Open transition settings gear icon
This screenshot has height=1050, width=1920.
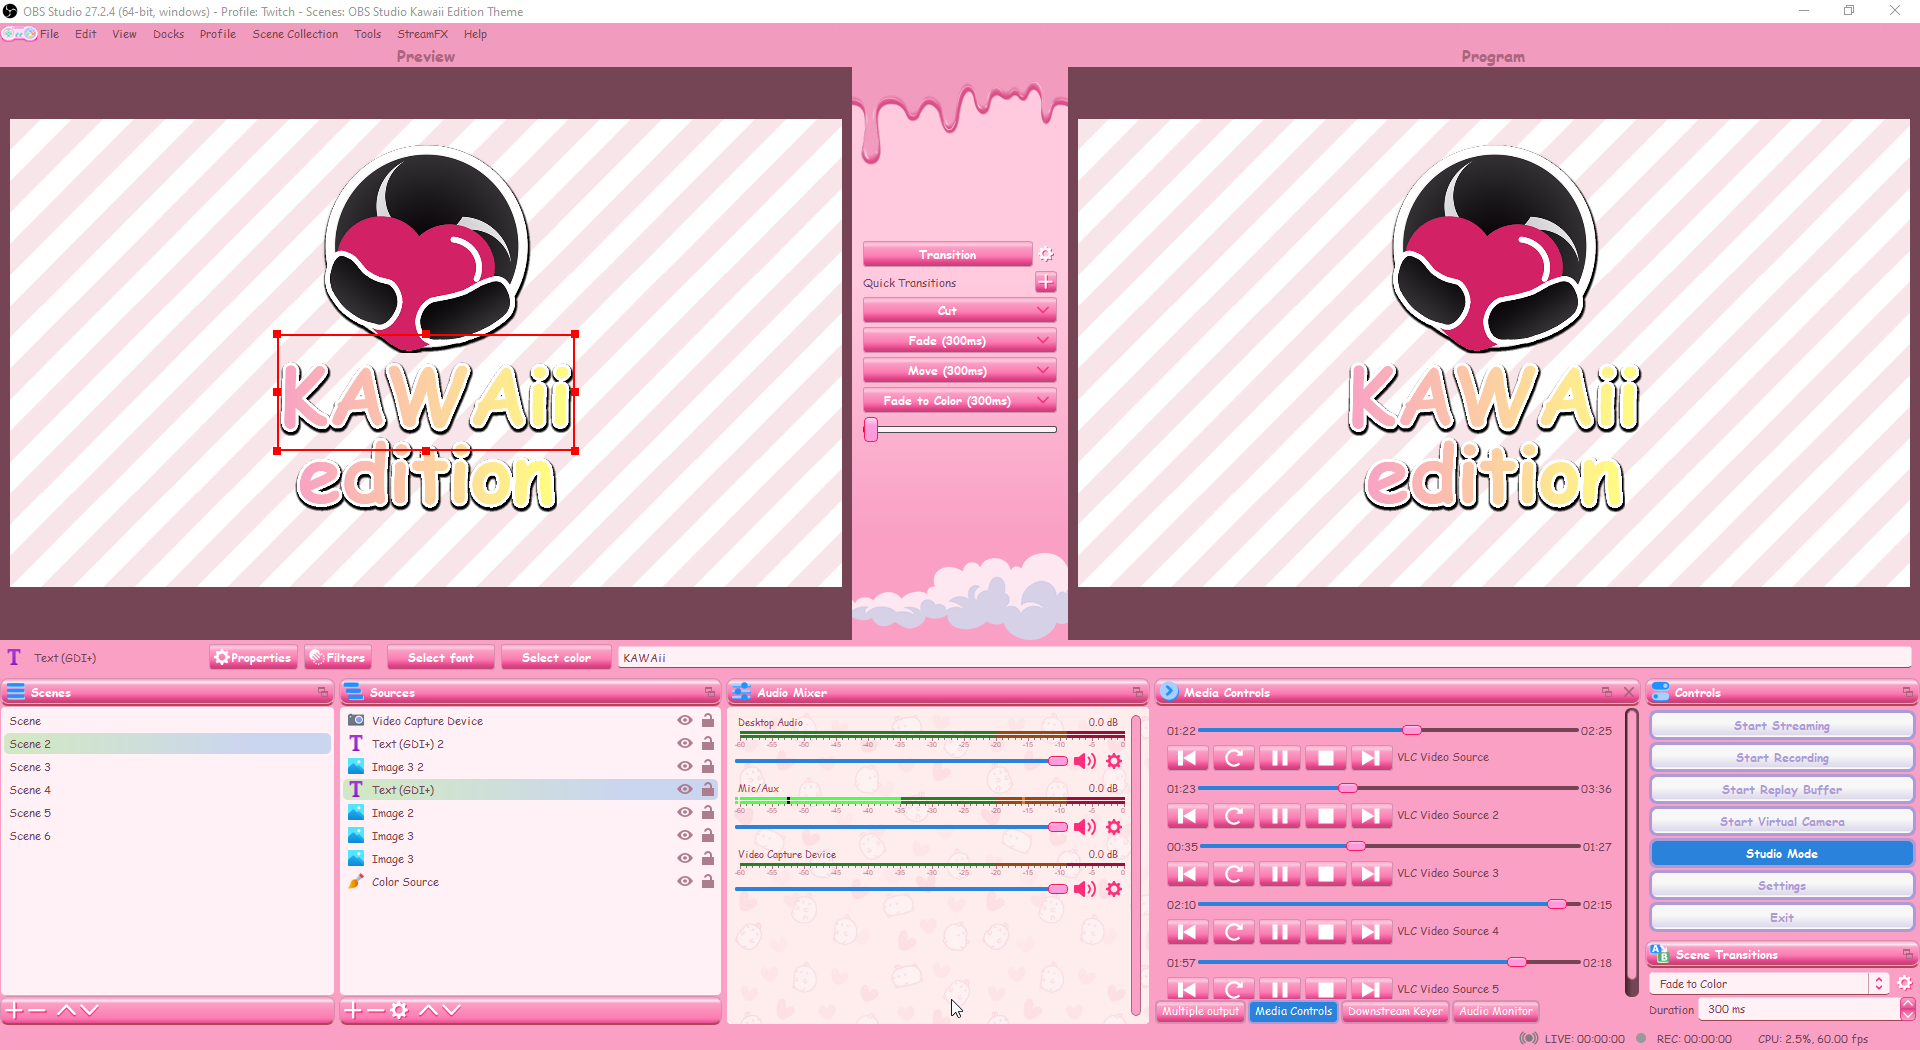(1046, 255)
